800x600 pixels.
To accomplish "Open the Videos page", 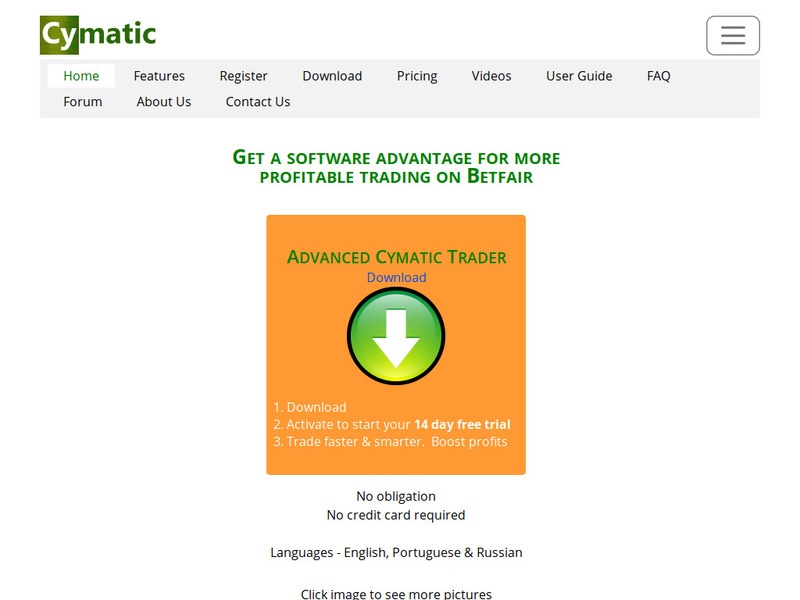I will pos(491,76).
